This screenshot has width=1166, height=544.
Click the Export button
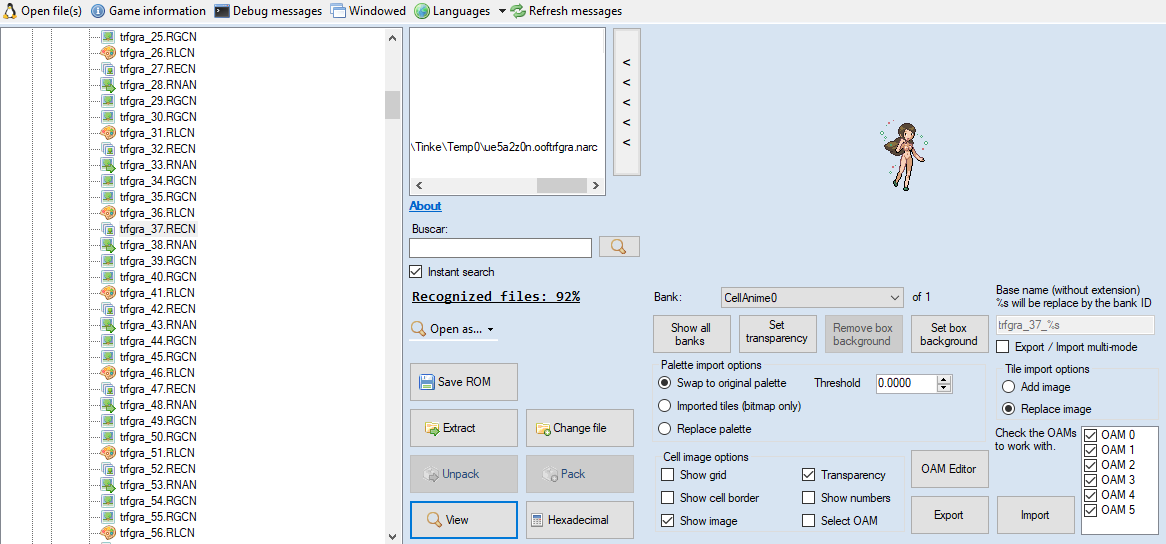tap(950, 515)
